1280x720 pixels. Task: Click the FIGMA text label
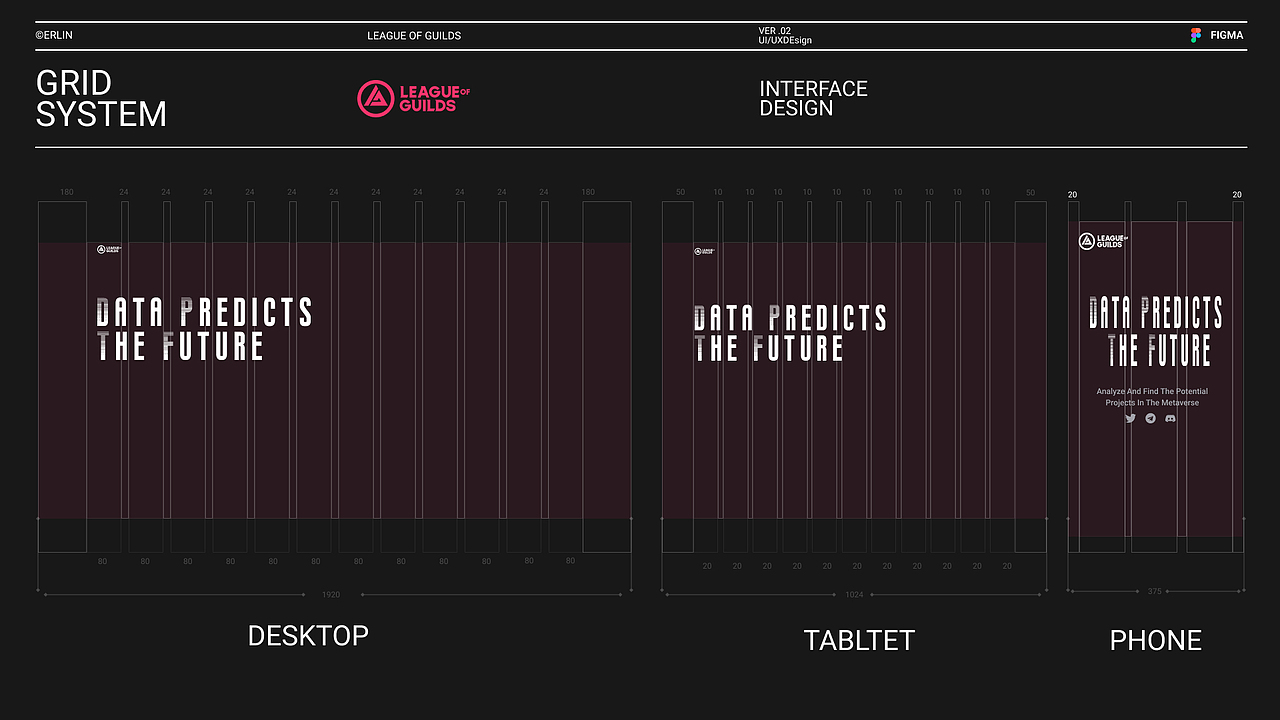(1226, 35)
